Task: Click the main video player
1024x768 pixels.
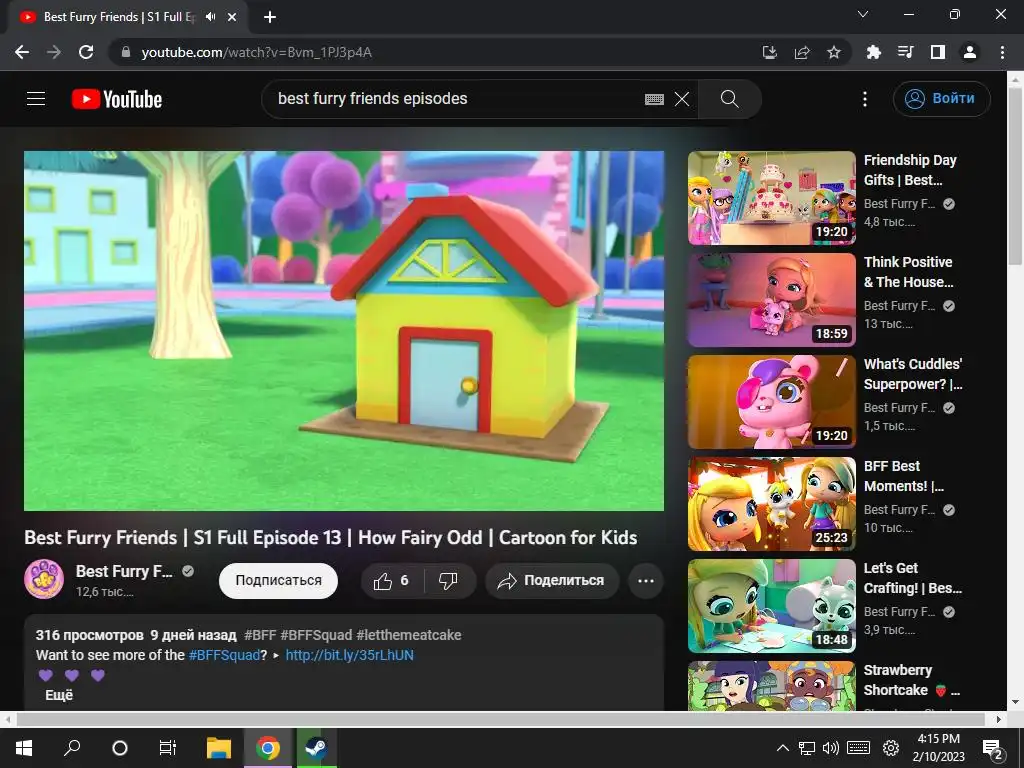Action: click(x=344, y=330)
